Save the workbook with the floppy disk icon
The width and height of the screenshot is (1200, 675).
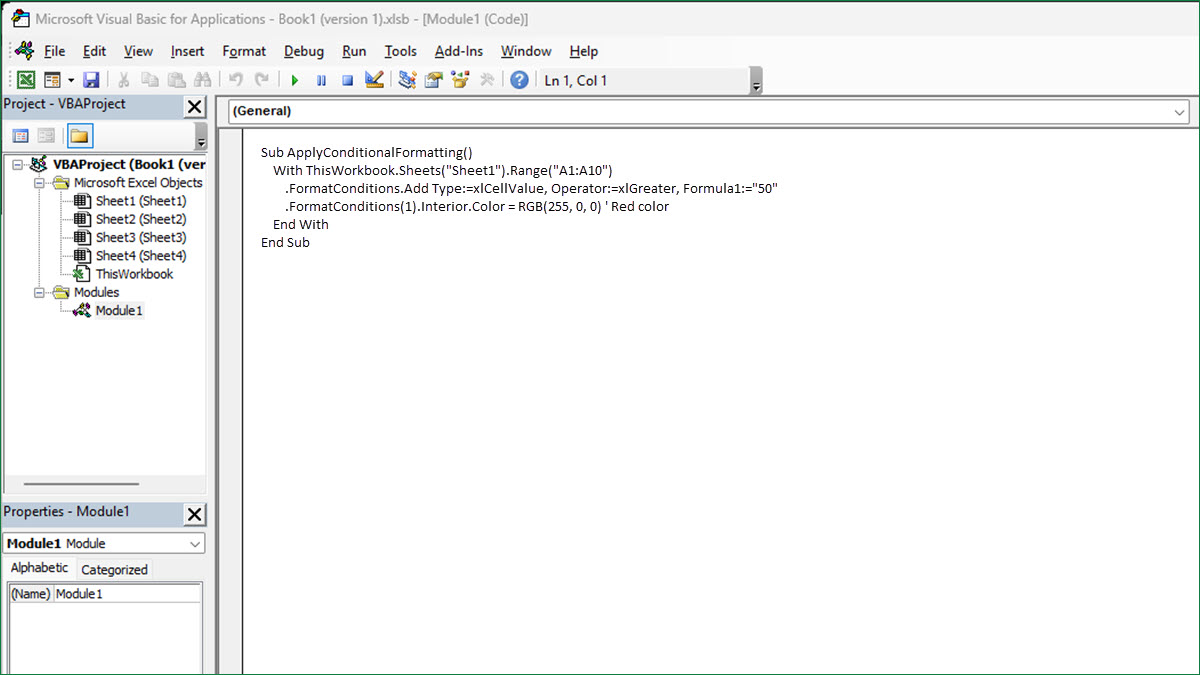pos(91,80)
